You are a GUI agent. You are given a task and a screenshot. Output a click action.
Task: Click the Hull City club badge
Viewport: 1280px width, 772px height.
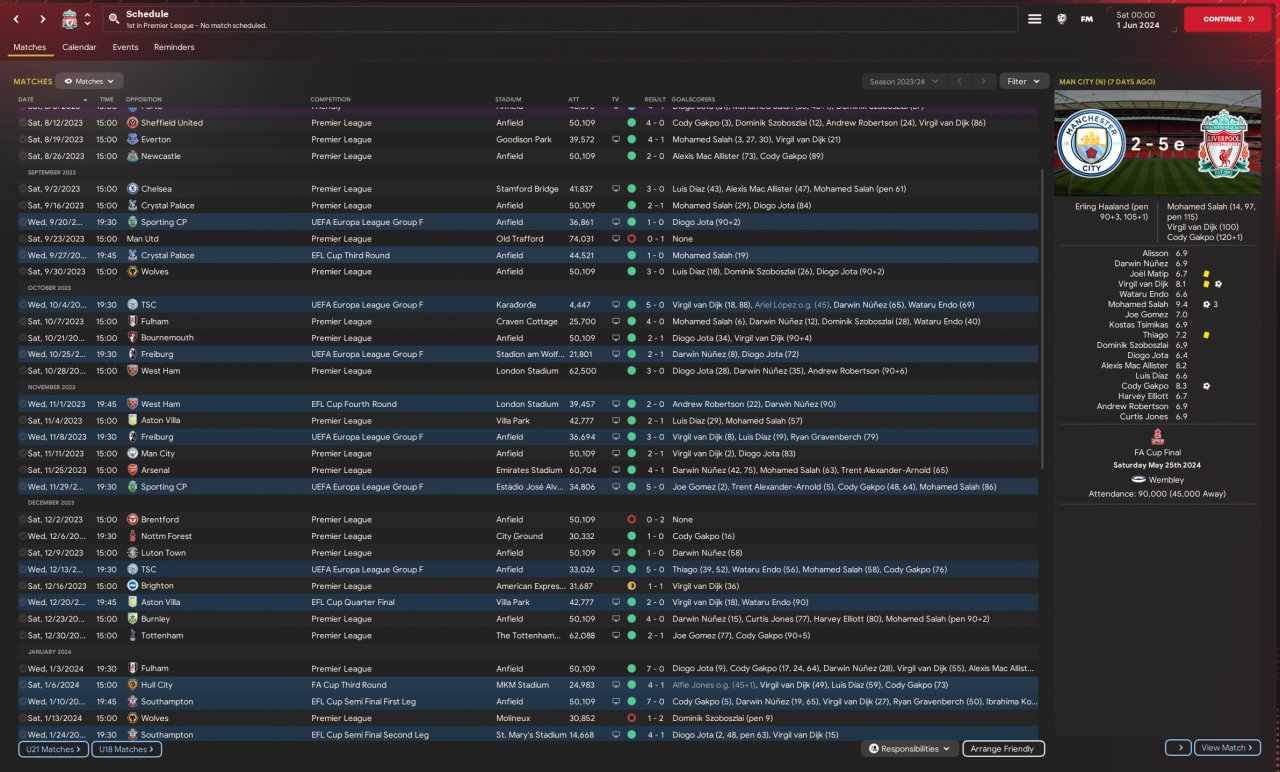pyautogui.click(x=132, y=685)
